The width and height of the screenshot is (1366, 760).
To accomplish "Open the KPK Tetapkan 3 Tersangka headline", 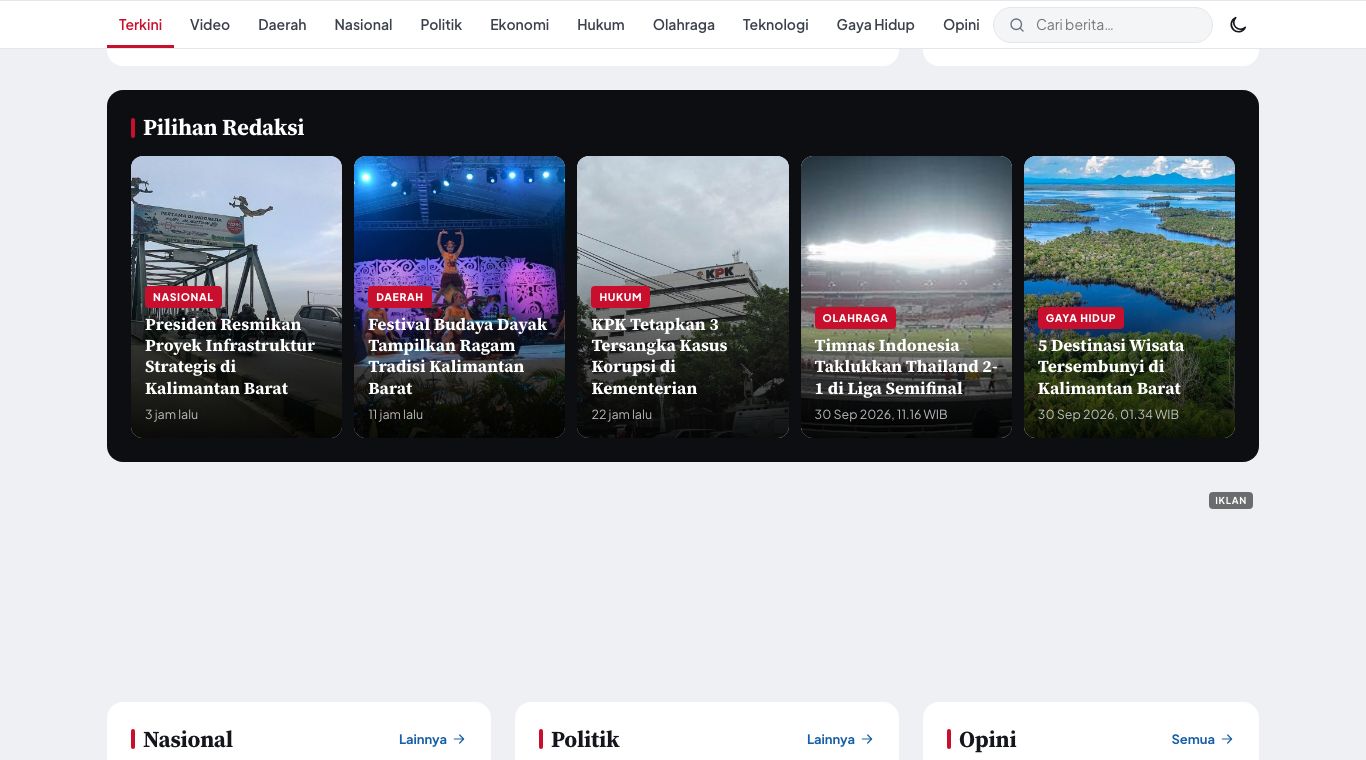I will pos(659,356).
